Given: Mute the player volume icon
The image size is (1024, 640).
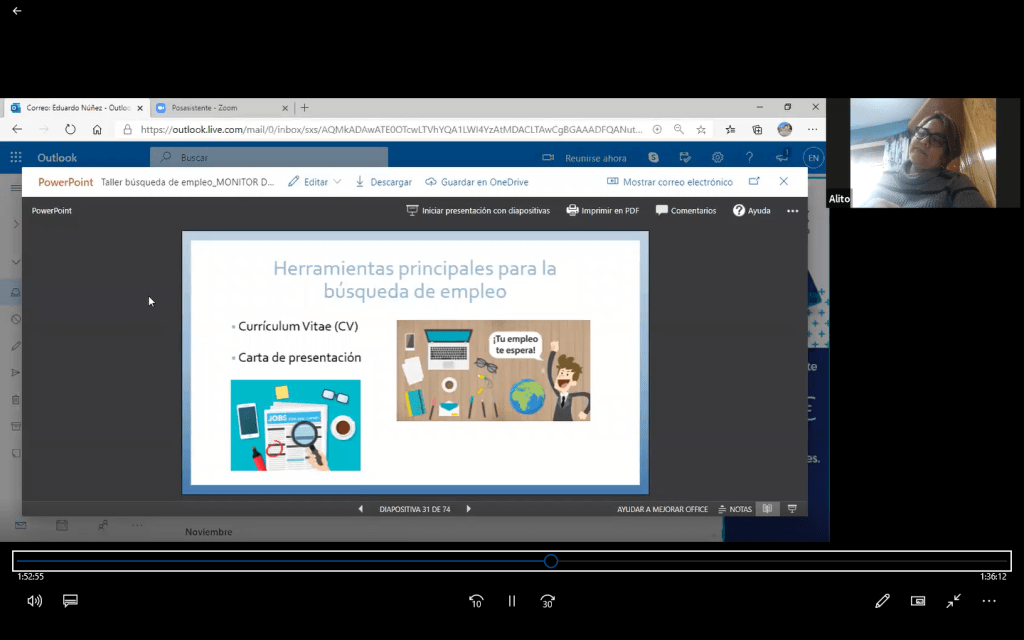Looking at the screenshot, I should tap(35, 601).
